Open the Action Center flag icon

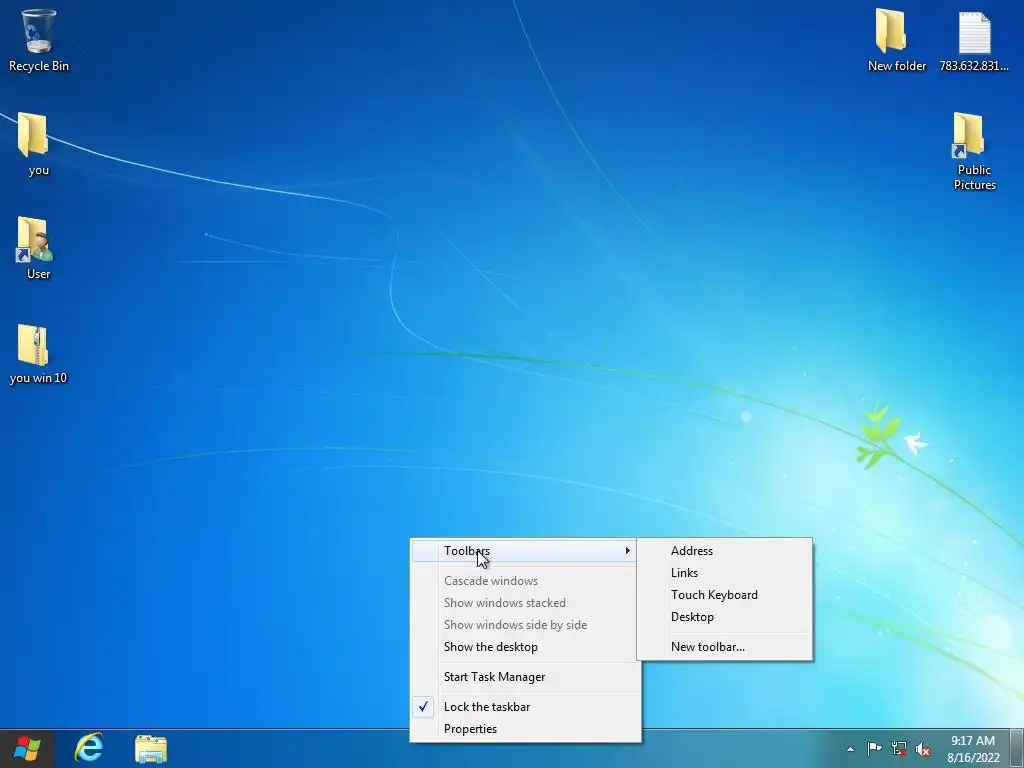click(x=874, y=749)
